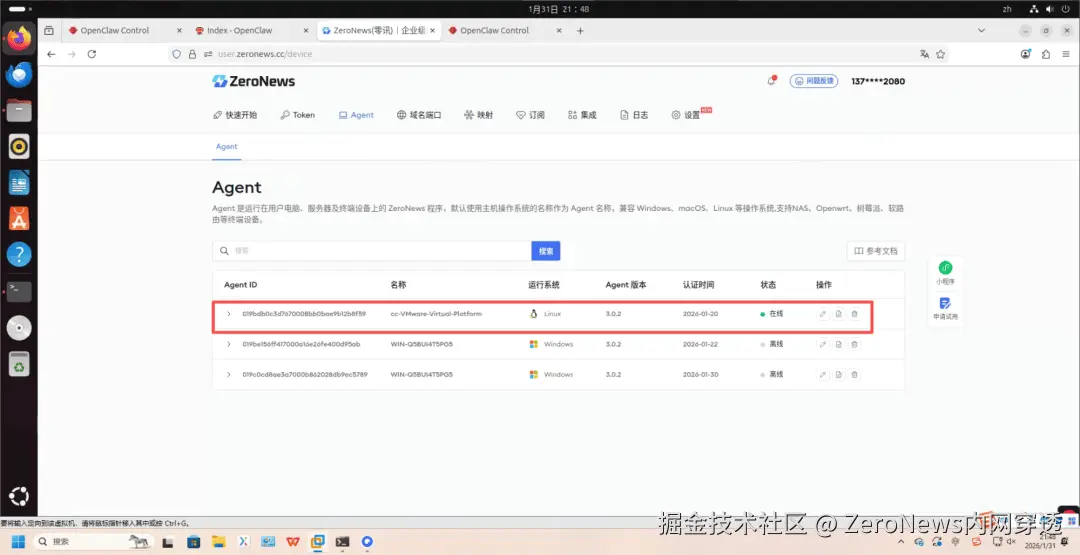Select the Agent sub-tab under navigation
The height and width of the screenshot is (555, 1080).
point(227,147)
